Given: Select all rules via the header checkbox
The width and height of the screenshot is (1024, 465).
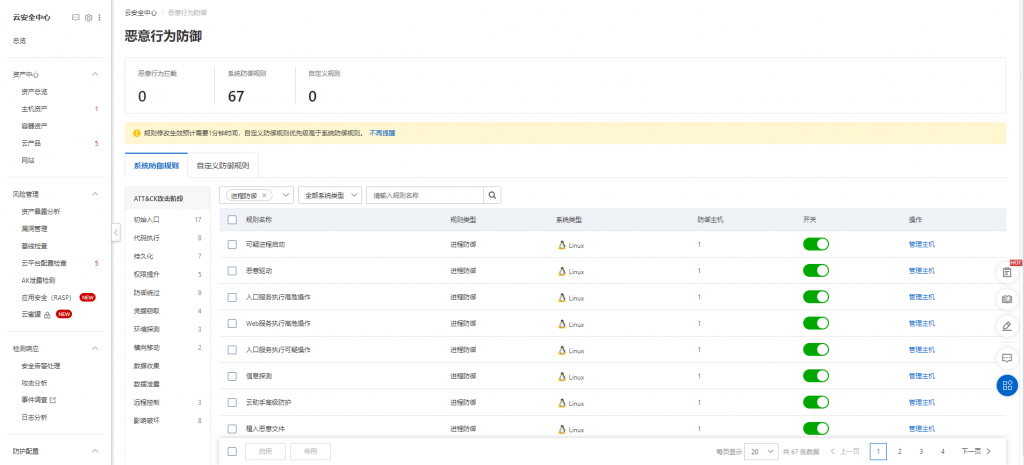Looking at the screenshot, I should [x=232, y=219].
